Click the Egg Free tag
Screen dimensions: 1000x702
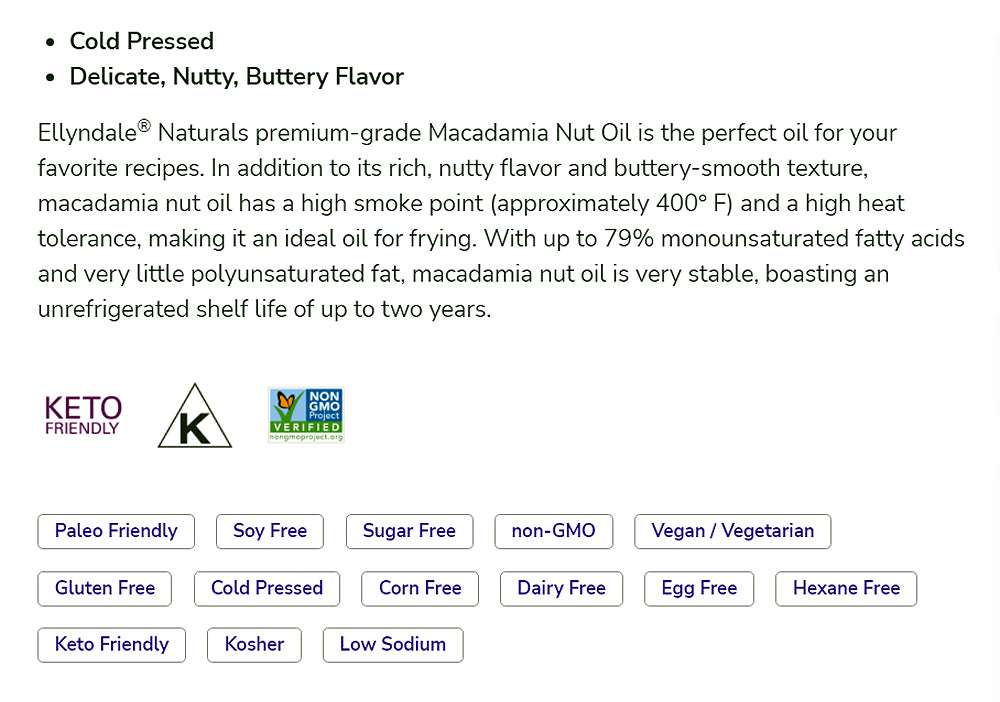(699, 588)
